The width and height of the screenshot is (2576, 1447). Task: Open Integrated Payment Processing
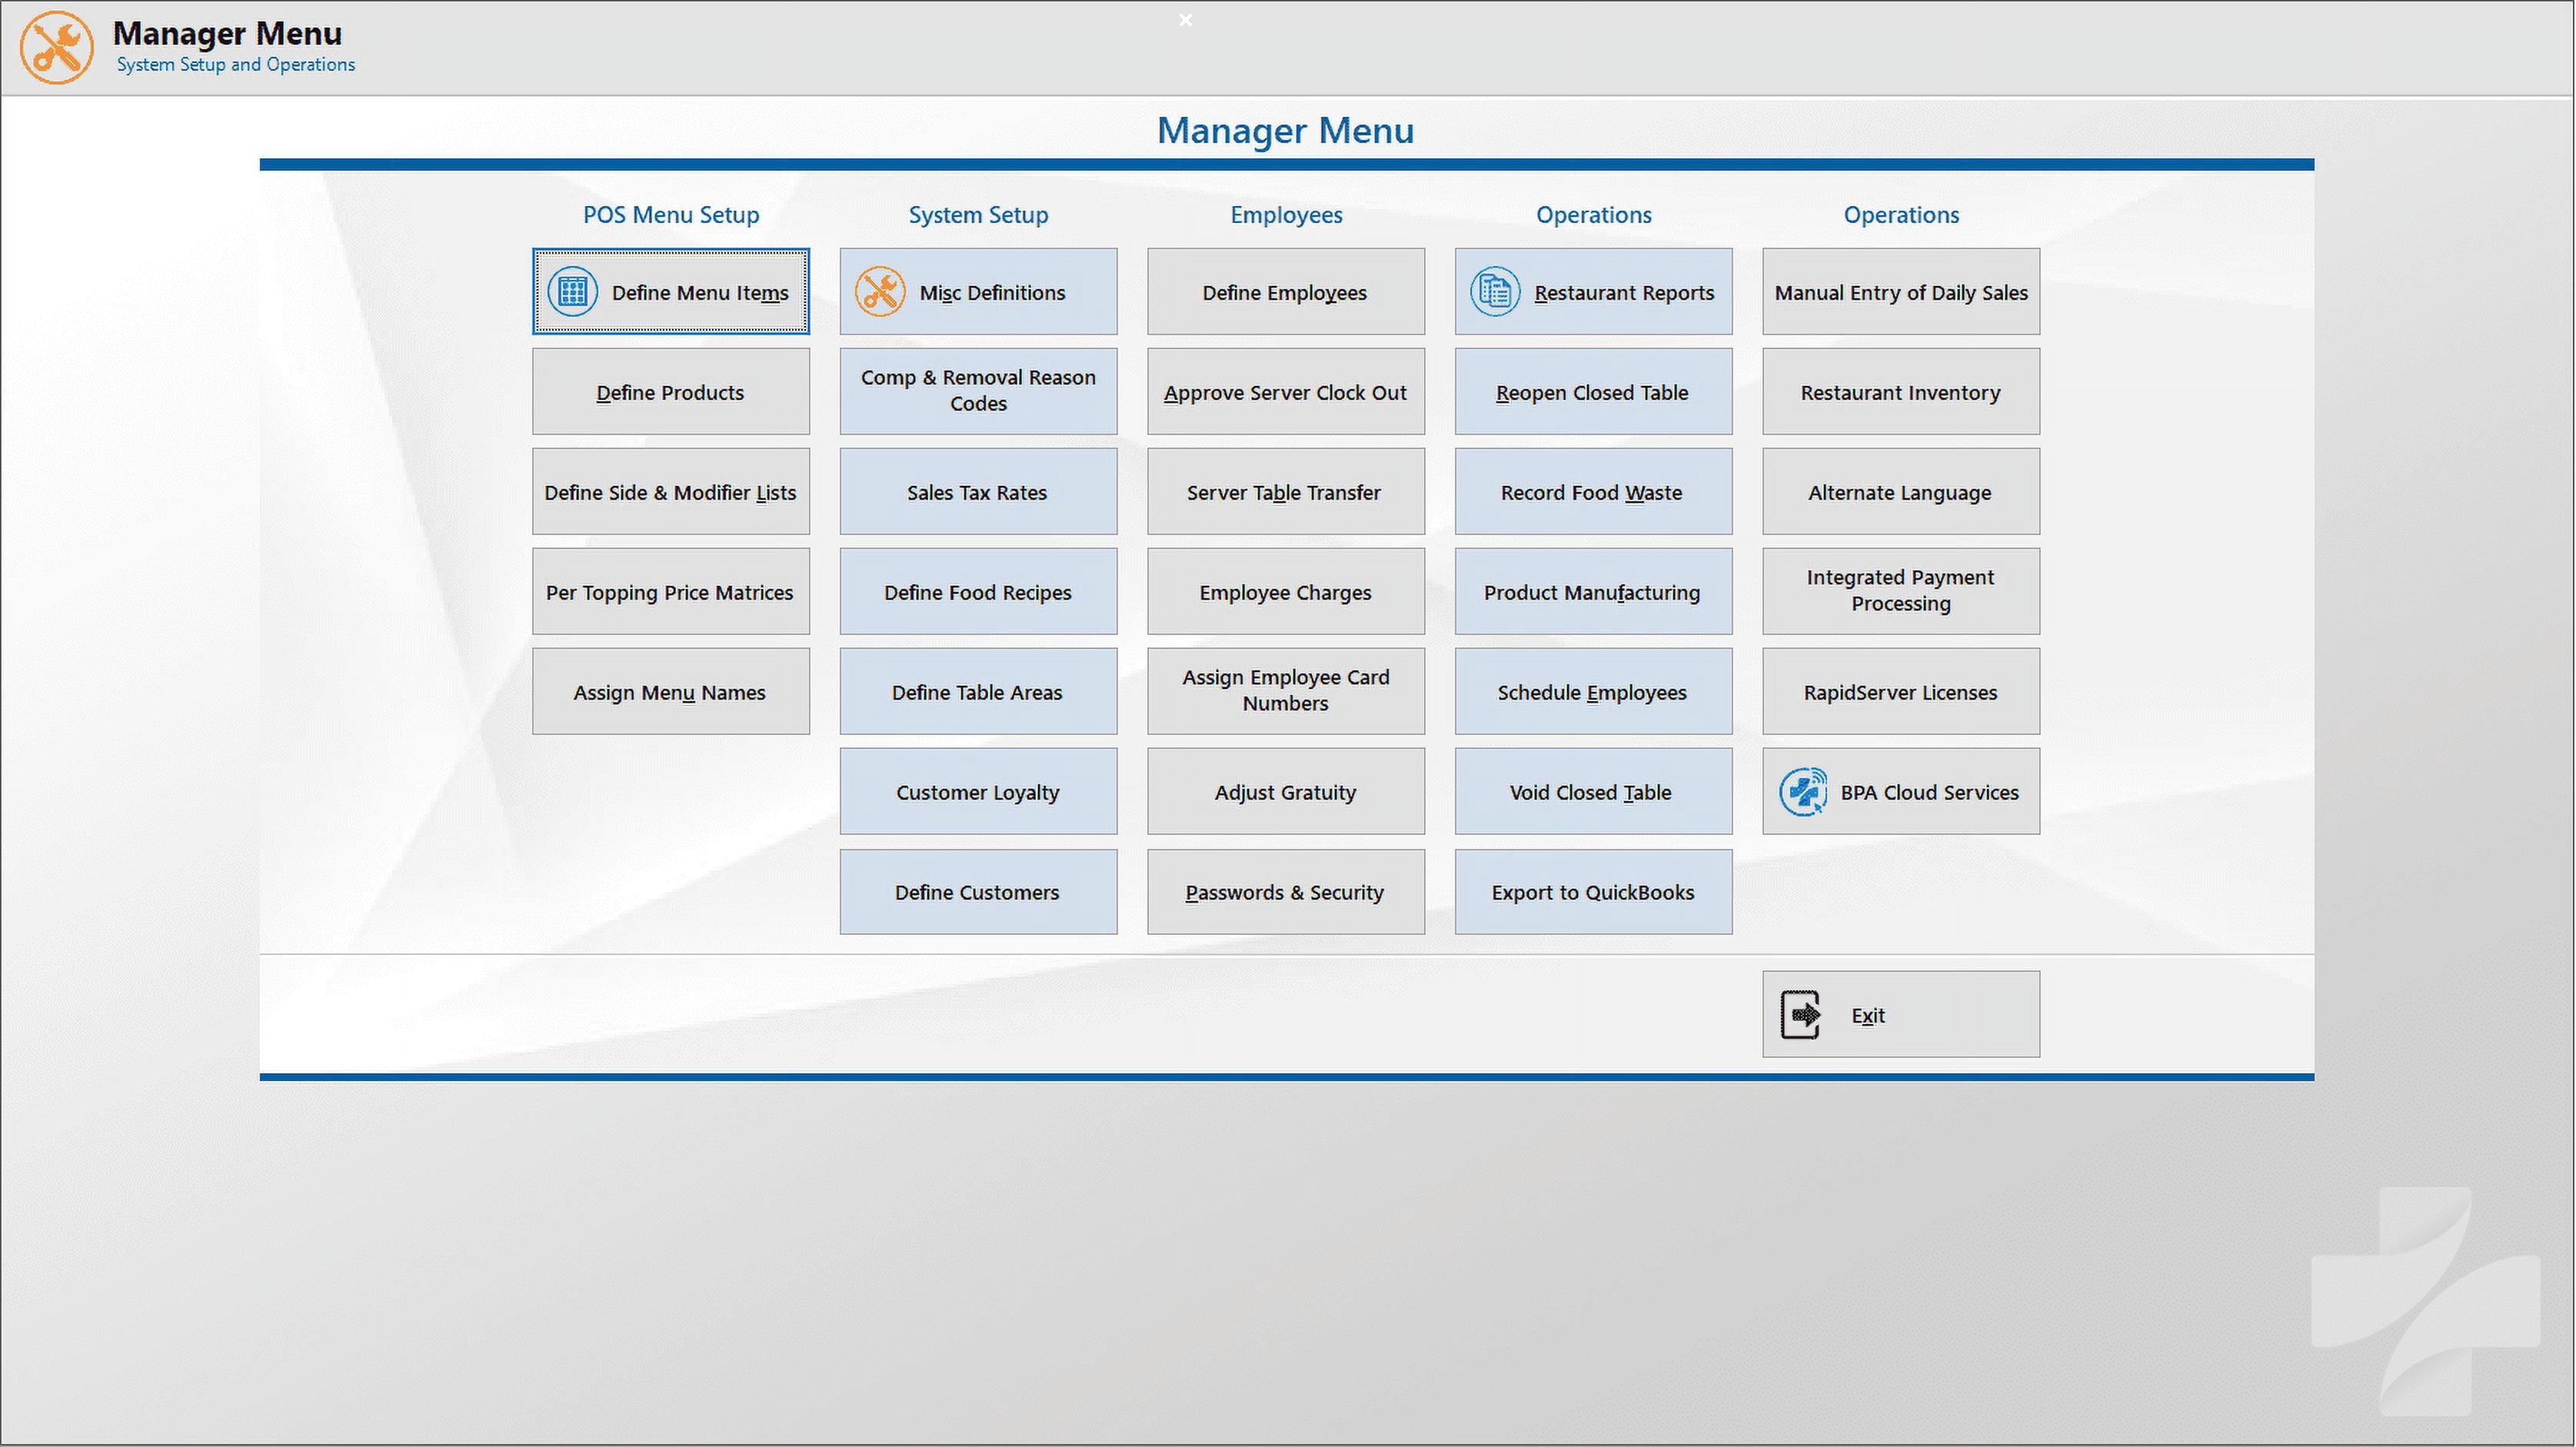click(1900, 591)
